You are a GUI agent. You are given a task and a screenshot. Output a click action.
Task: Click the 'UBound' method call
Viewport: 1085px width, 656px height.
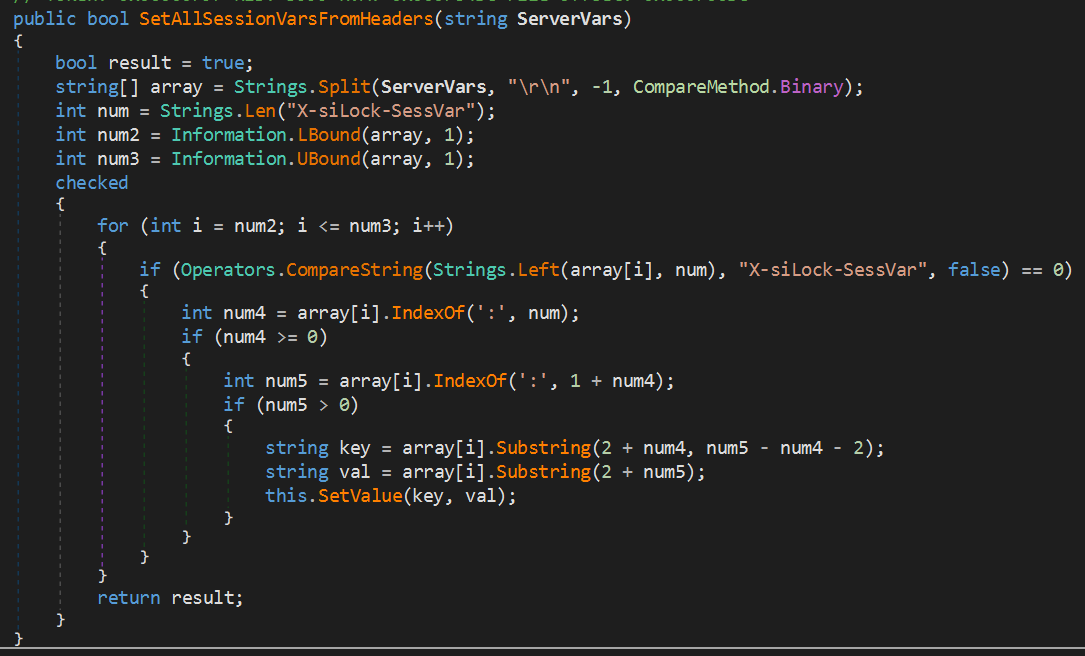329,159
